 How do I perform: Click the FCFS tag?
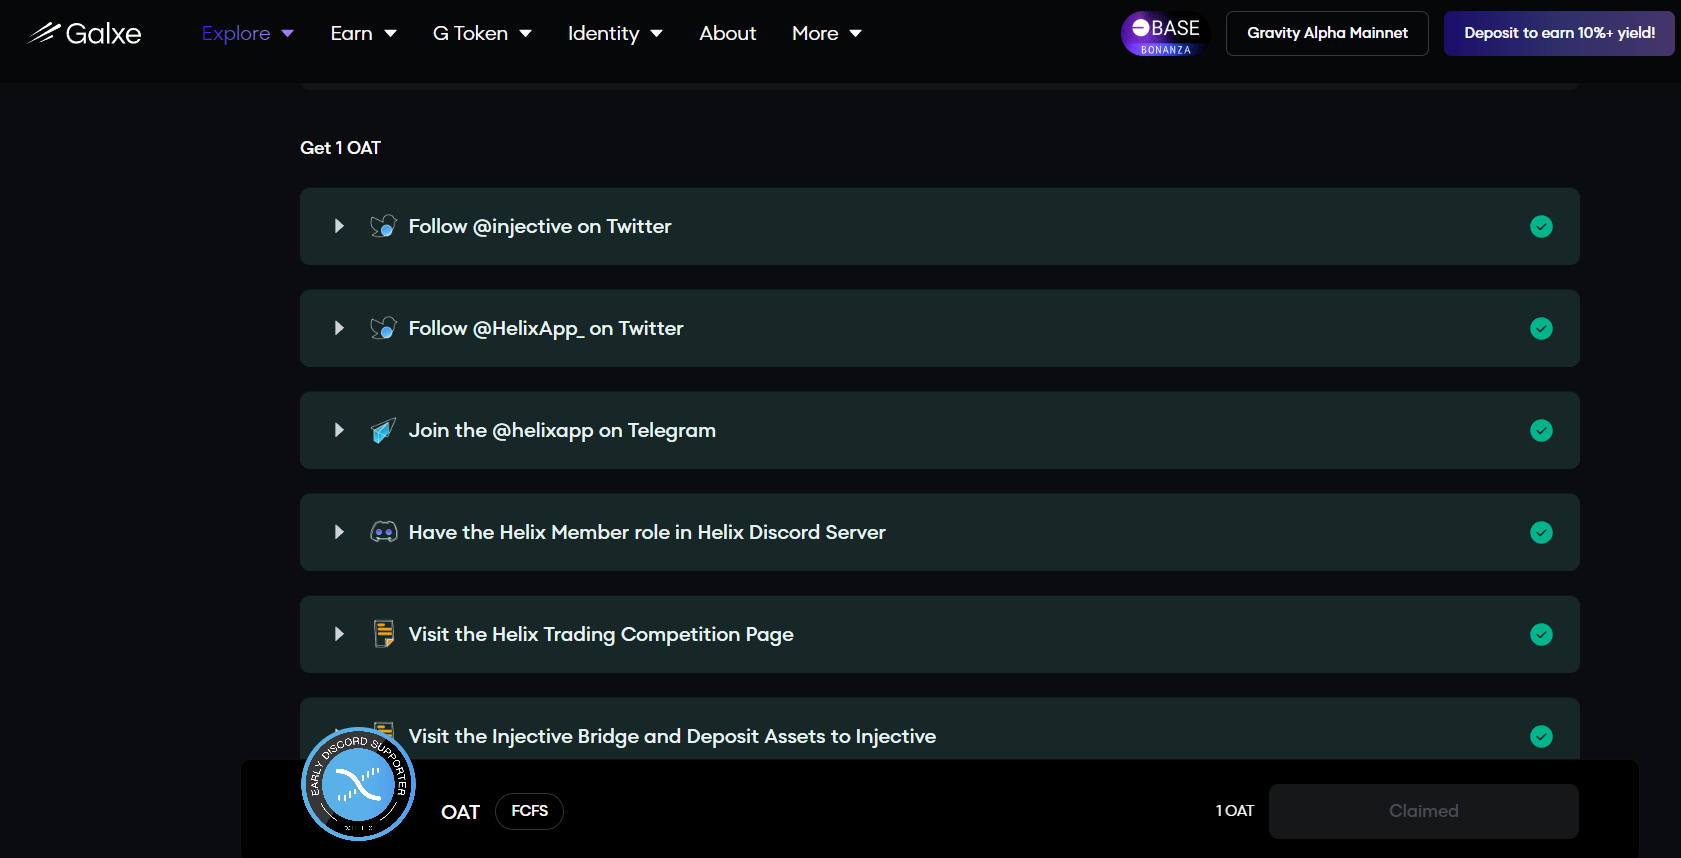[529, 811]
